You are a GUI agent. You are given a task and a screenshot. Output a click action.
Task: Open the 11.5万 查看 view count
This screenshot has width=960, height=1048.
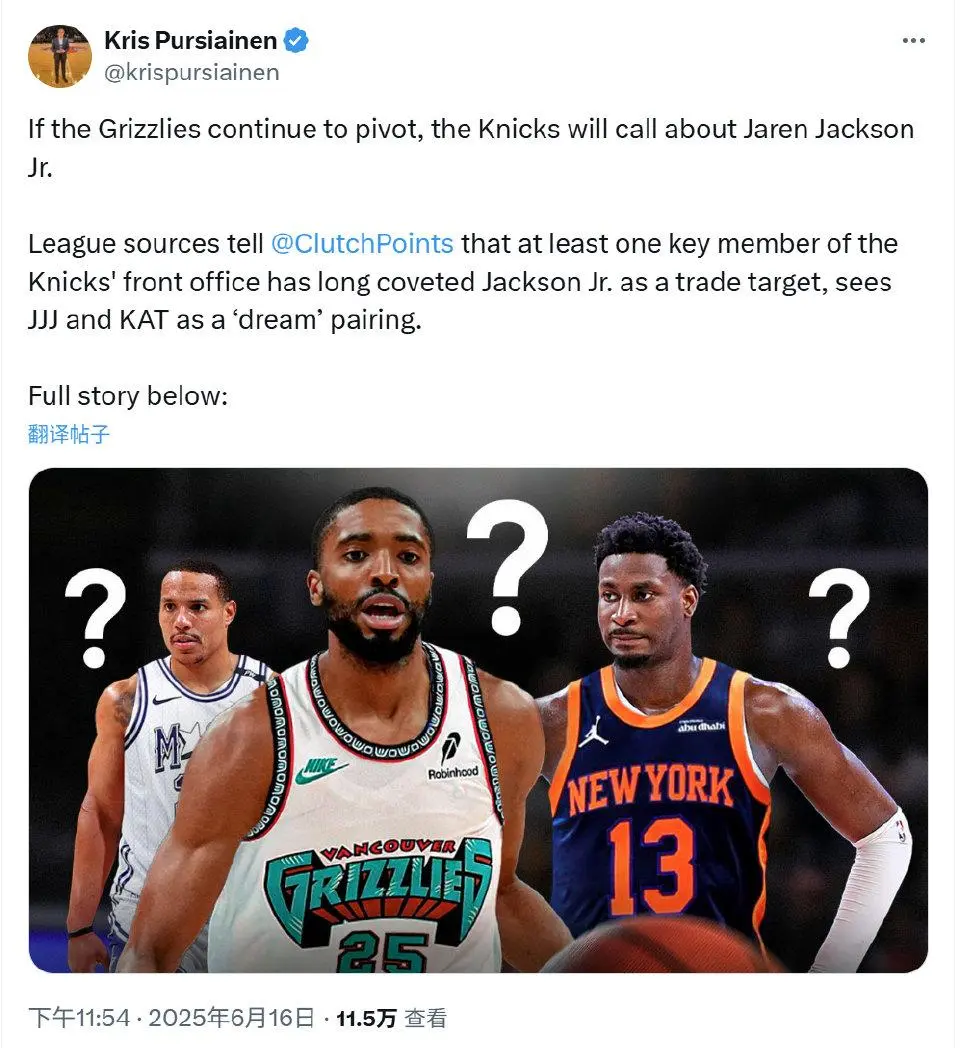pos(391,1018)
